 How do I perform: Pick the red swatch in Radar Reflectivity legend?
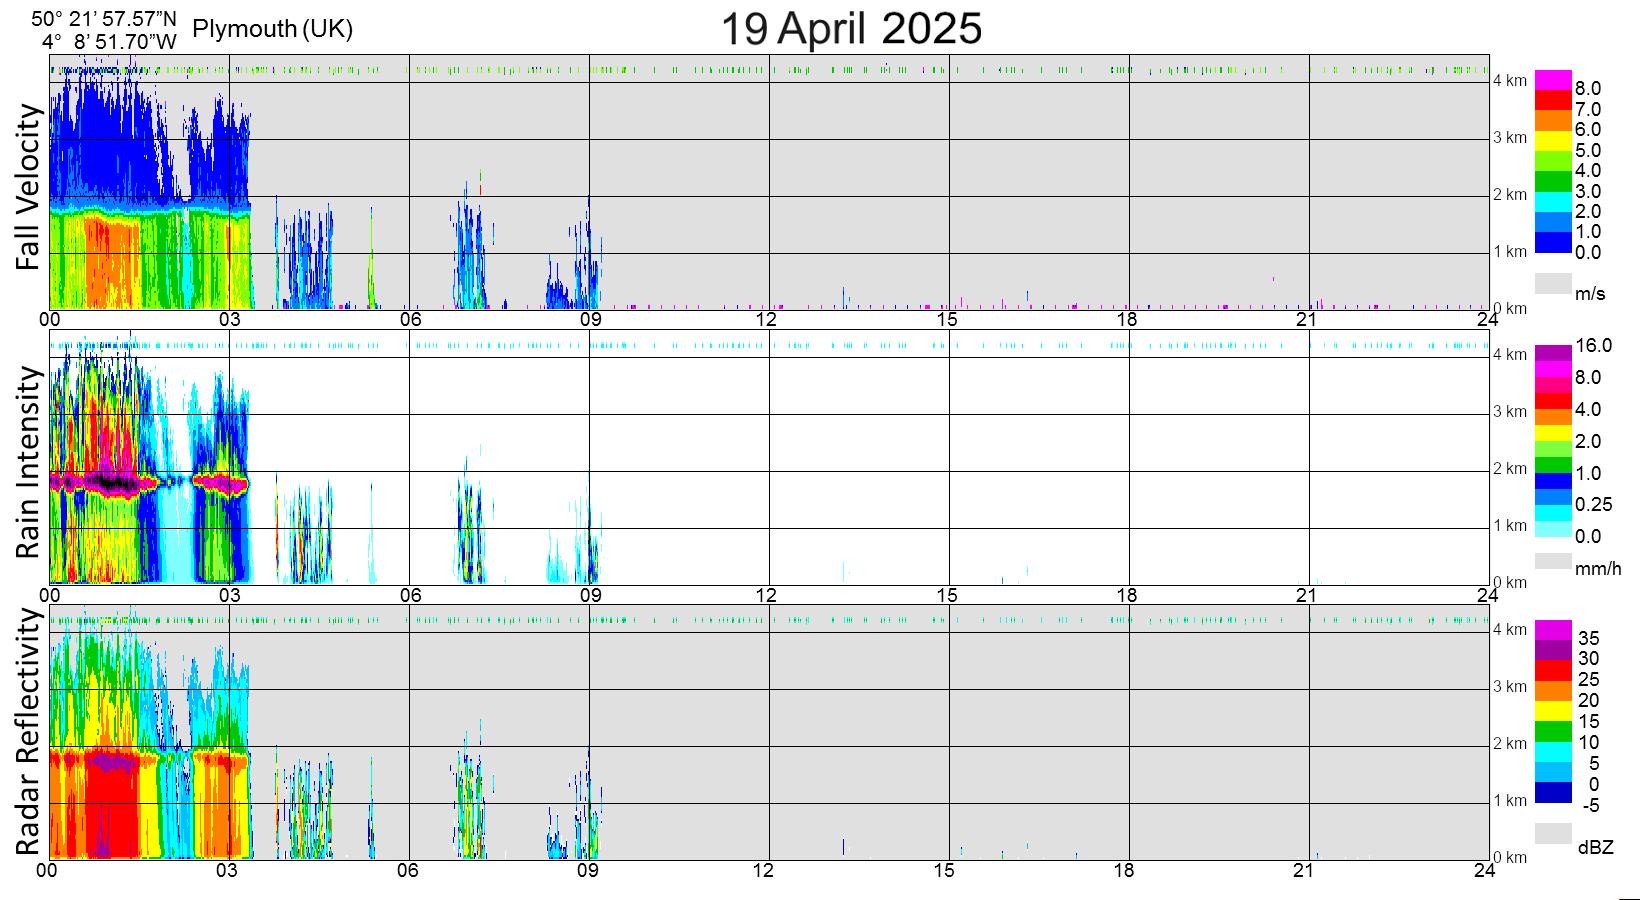point(1554,671)
